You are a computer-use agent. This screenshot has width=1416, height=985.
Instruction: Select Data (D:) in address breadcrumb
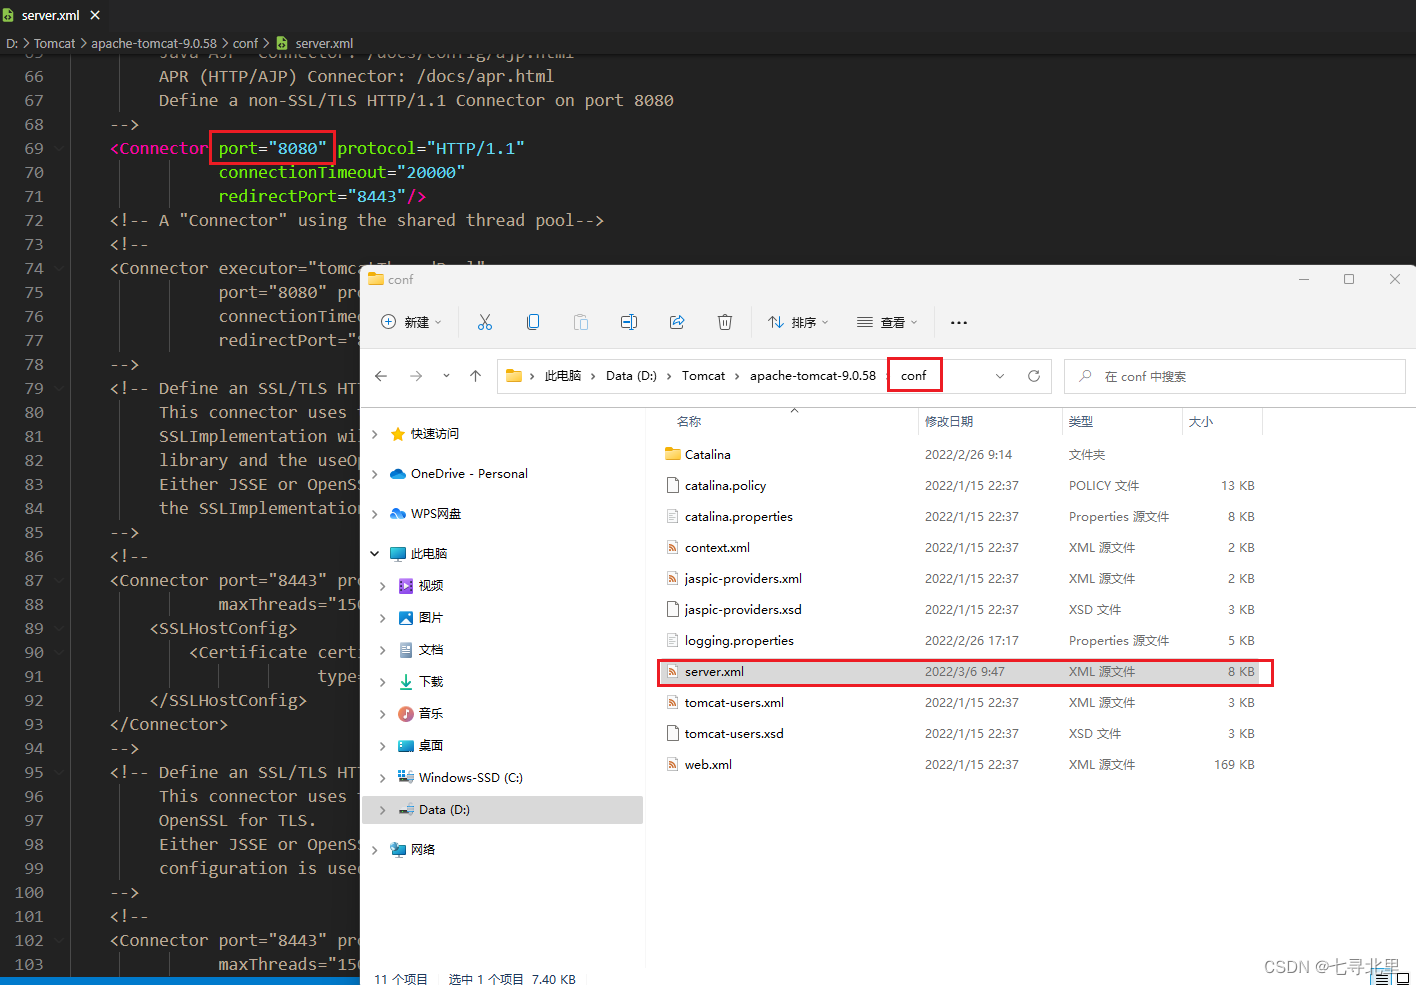631,376
